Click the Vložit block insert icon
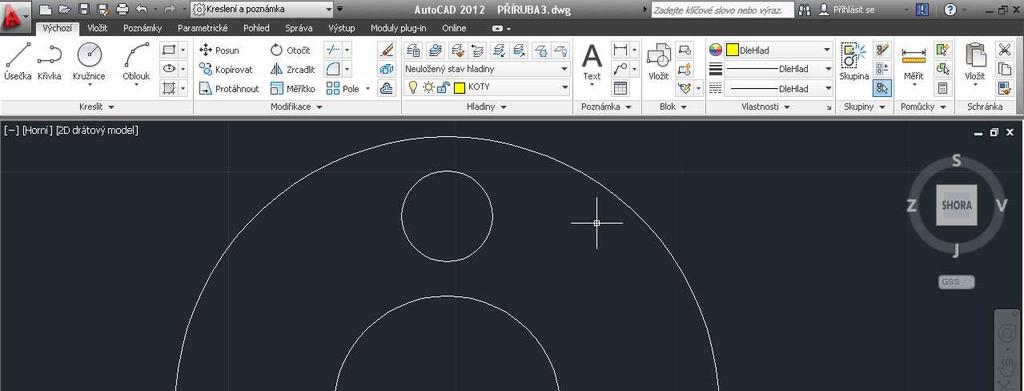 [x=658, y=62]
